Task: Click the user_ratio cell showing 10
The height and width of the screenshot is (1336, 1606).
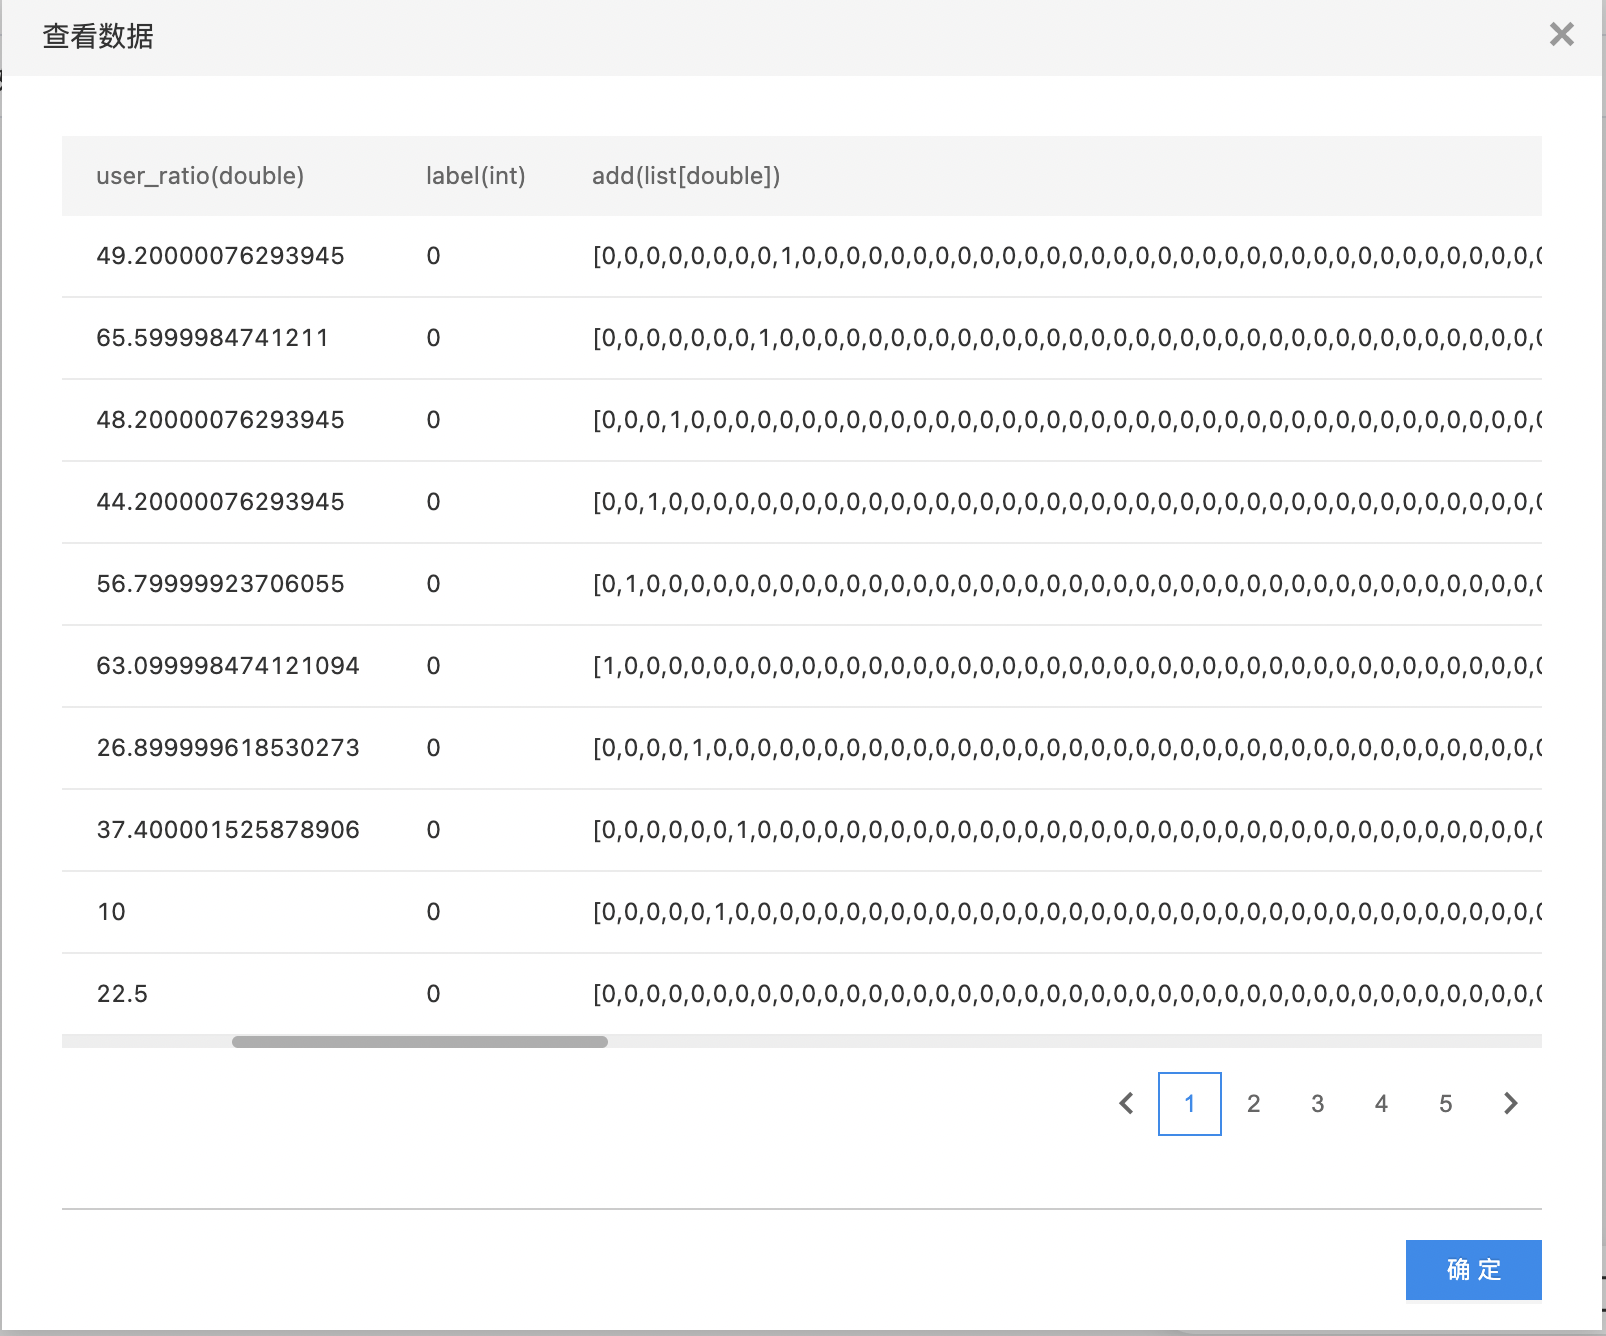Action: coord(111,912)
